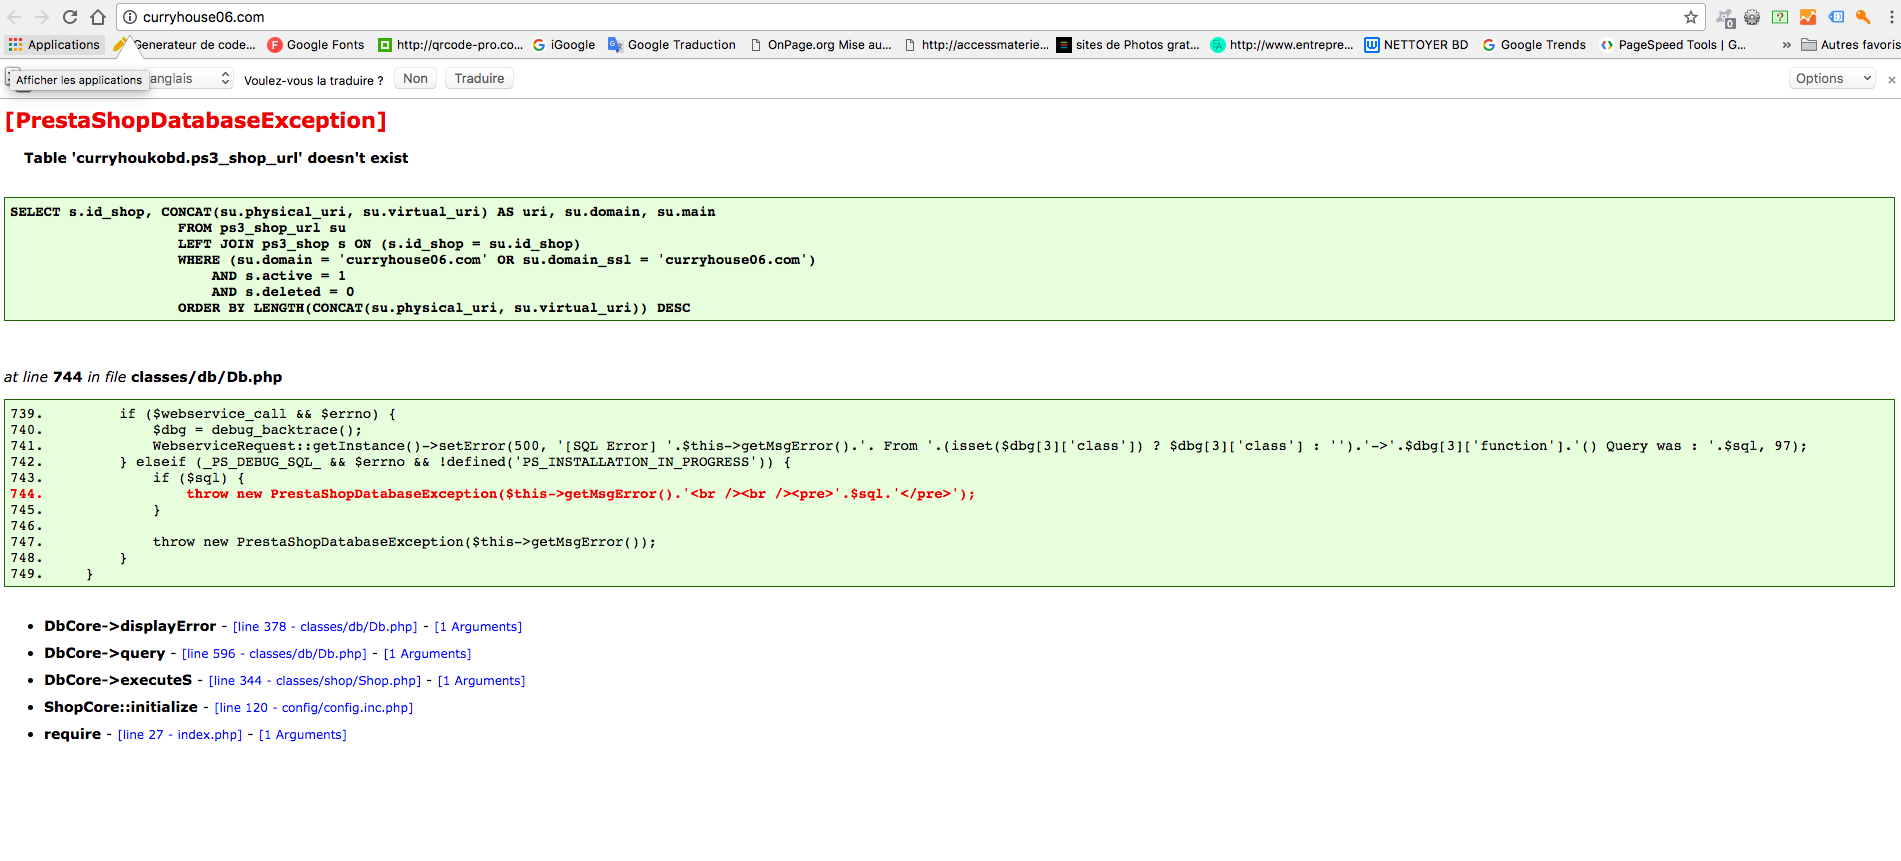Open the orange key extension icon
The image size is (1901, 861).
(x=1863, y=17)
